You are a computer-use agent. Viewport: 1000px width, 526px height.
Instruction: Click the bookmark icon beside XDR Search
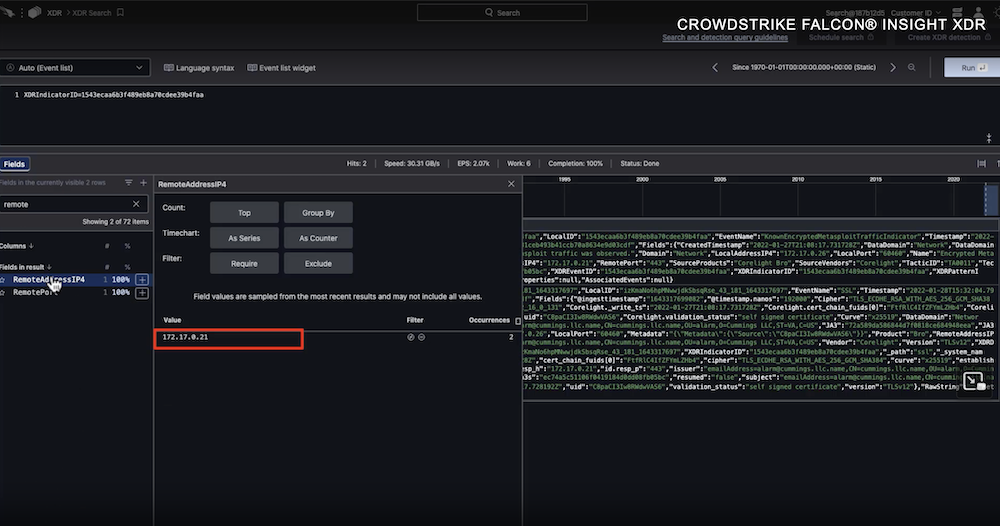point(121,13)
